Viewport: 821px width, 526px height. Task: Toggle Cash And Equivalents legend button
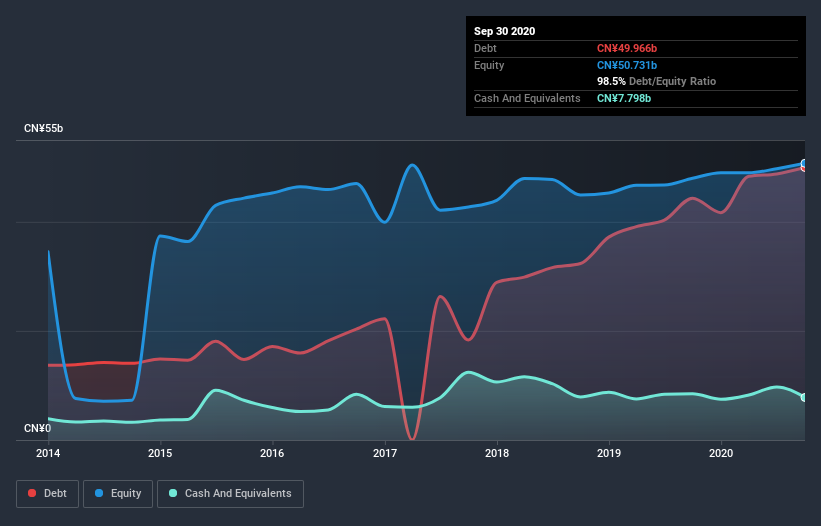click(230, 494)
